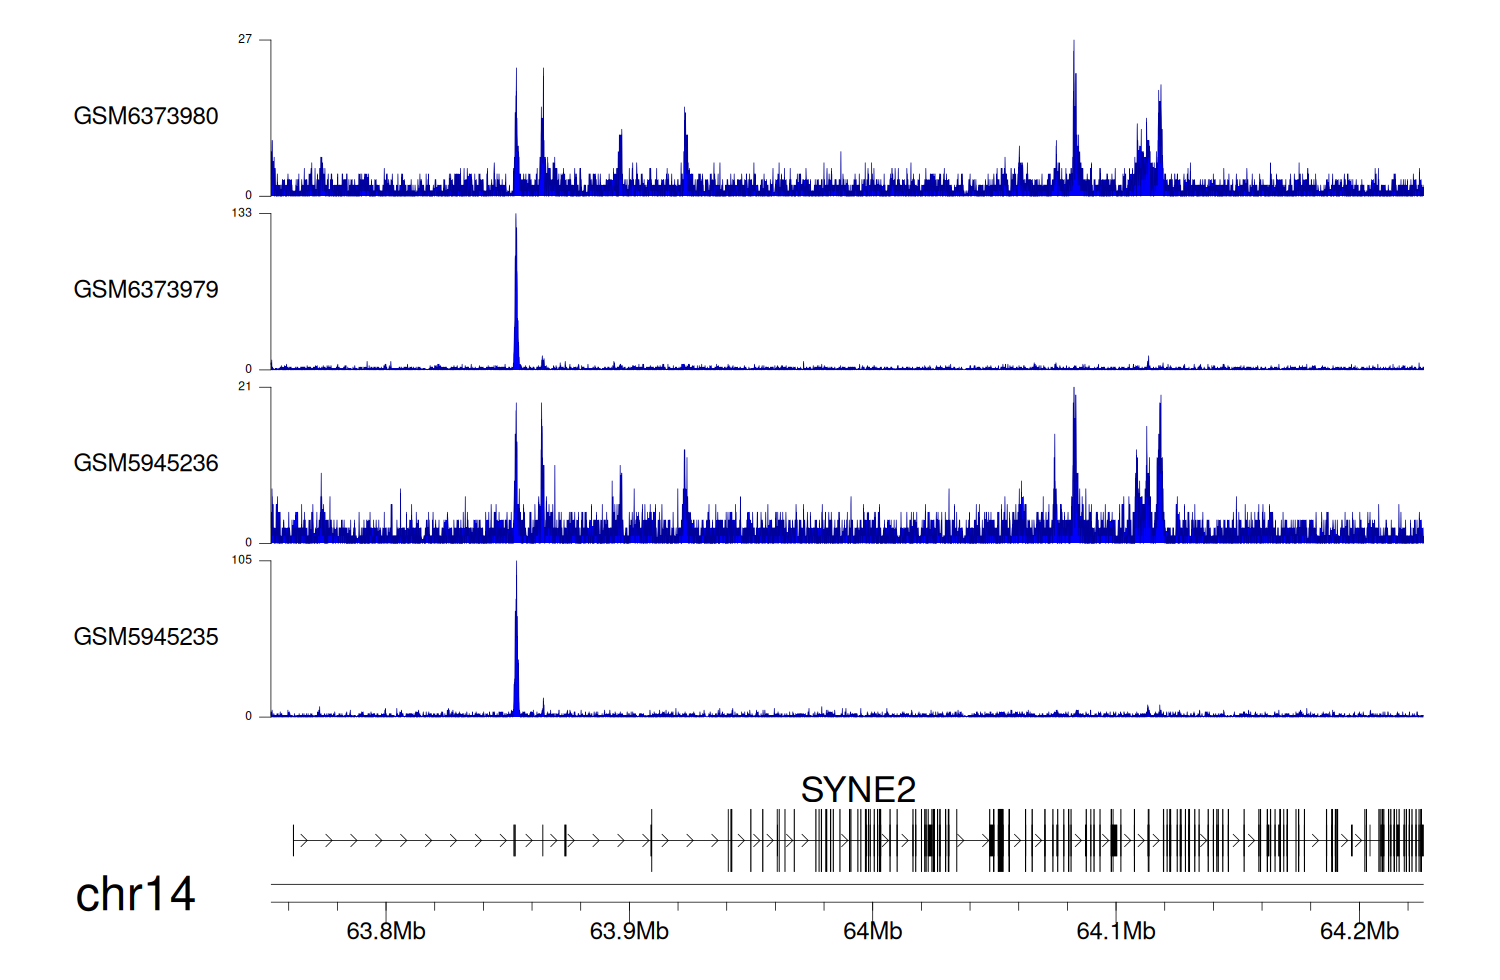Click the GSM6373980 track label

click(x=146, y=116)
